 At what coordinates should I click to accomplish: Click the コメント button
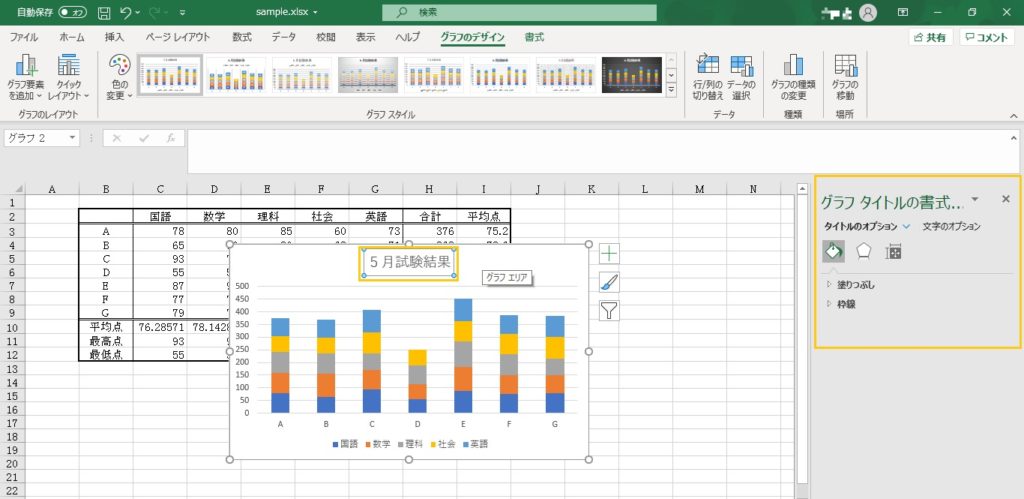pyautogui.click(x=987, y=37)
